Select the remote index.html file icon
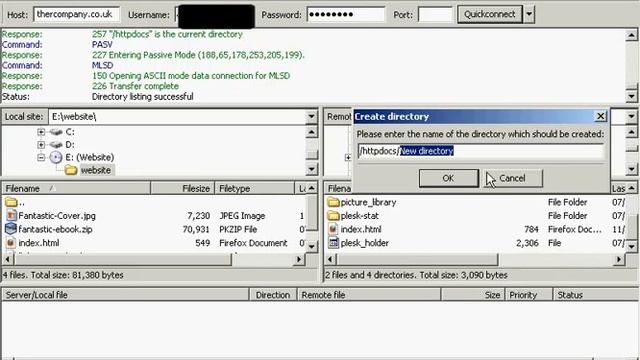 [x=333, y=229]
